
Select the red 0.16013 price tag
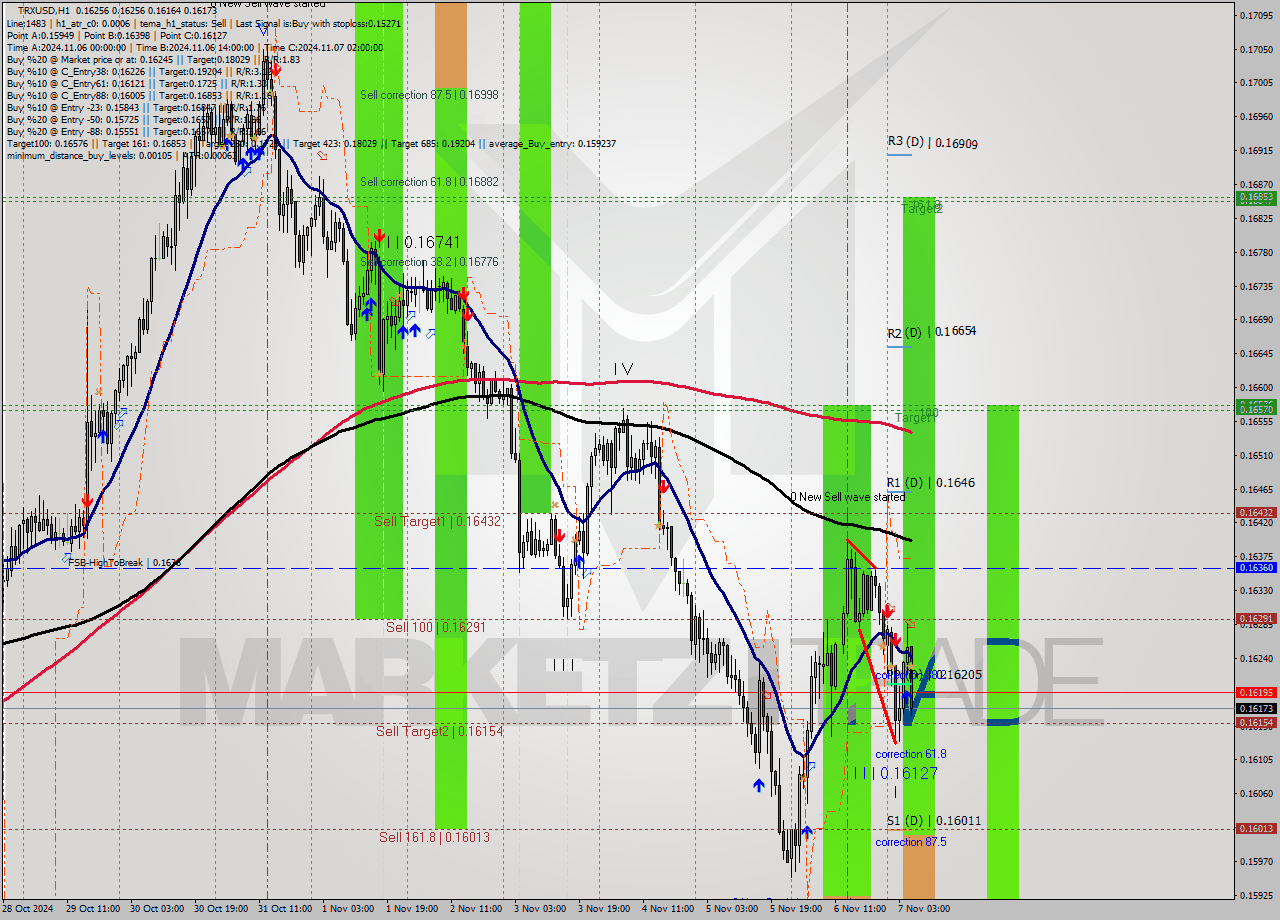[1256, 828]
